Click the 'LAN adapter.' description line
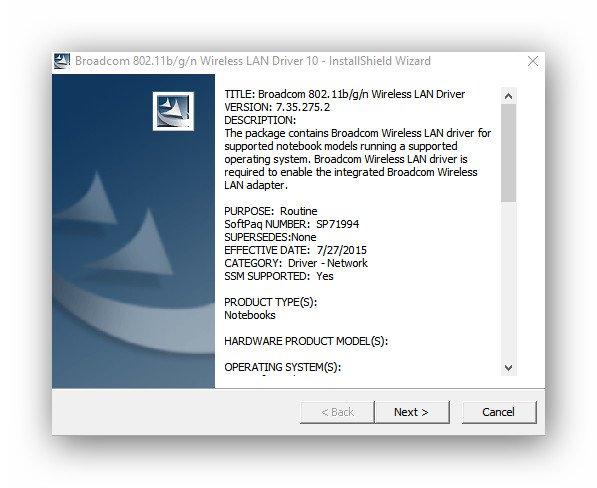The height and width of the screenshot is (488, 597). coord(256,185)
